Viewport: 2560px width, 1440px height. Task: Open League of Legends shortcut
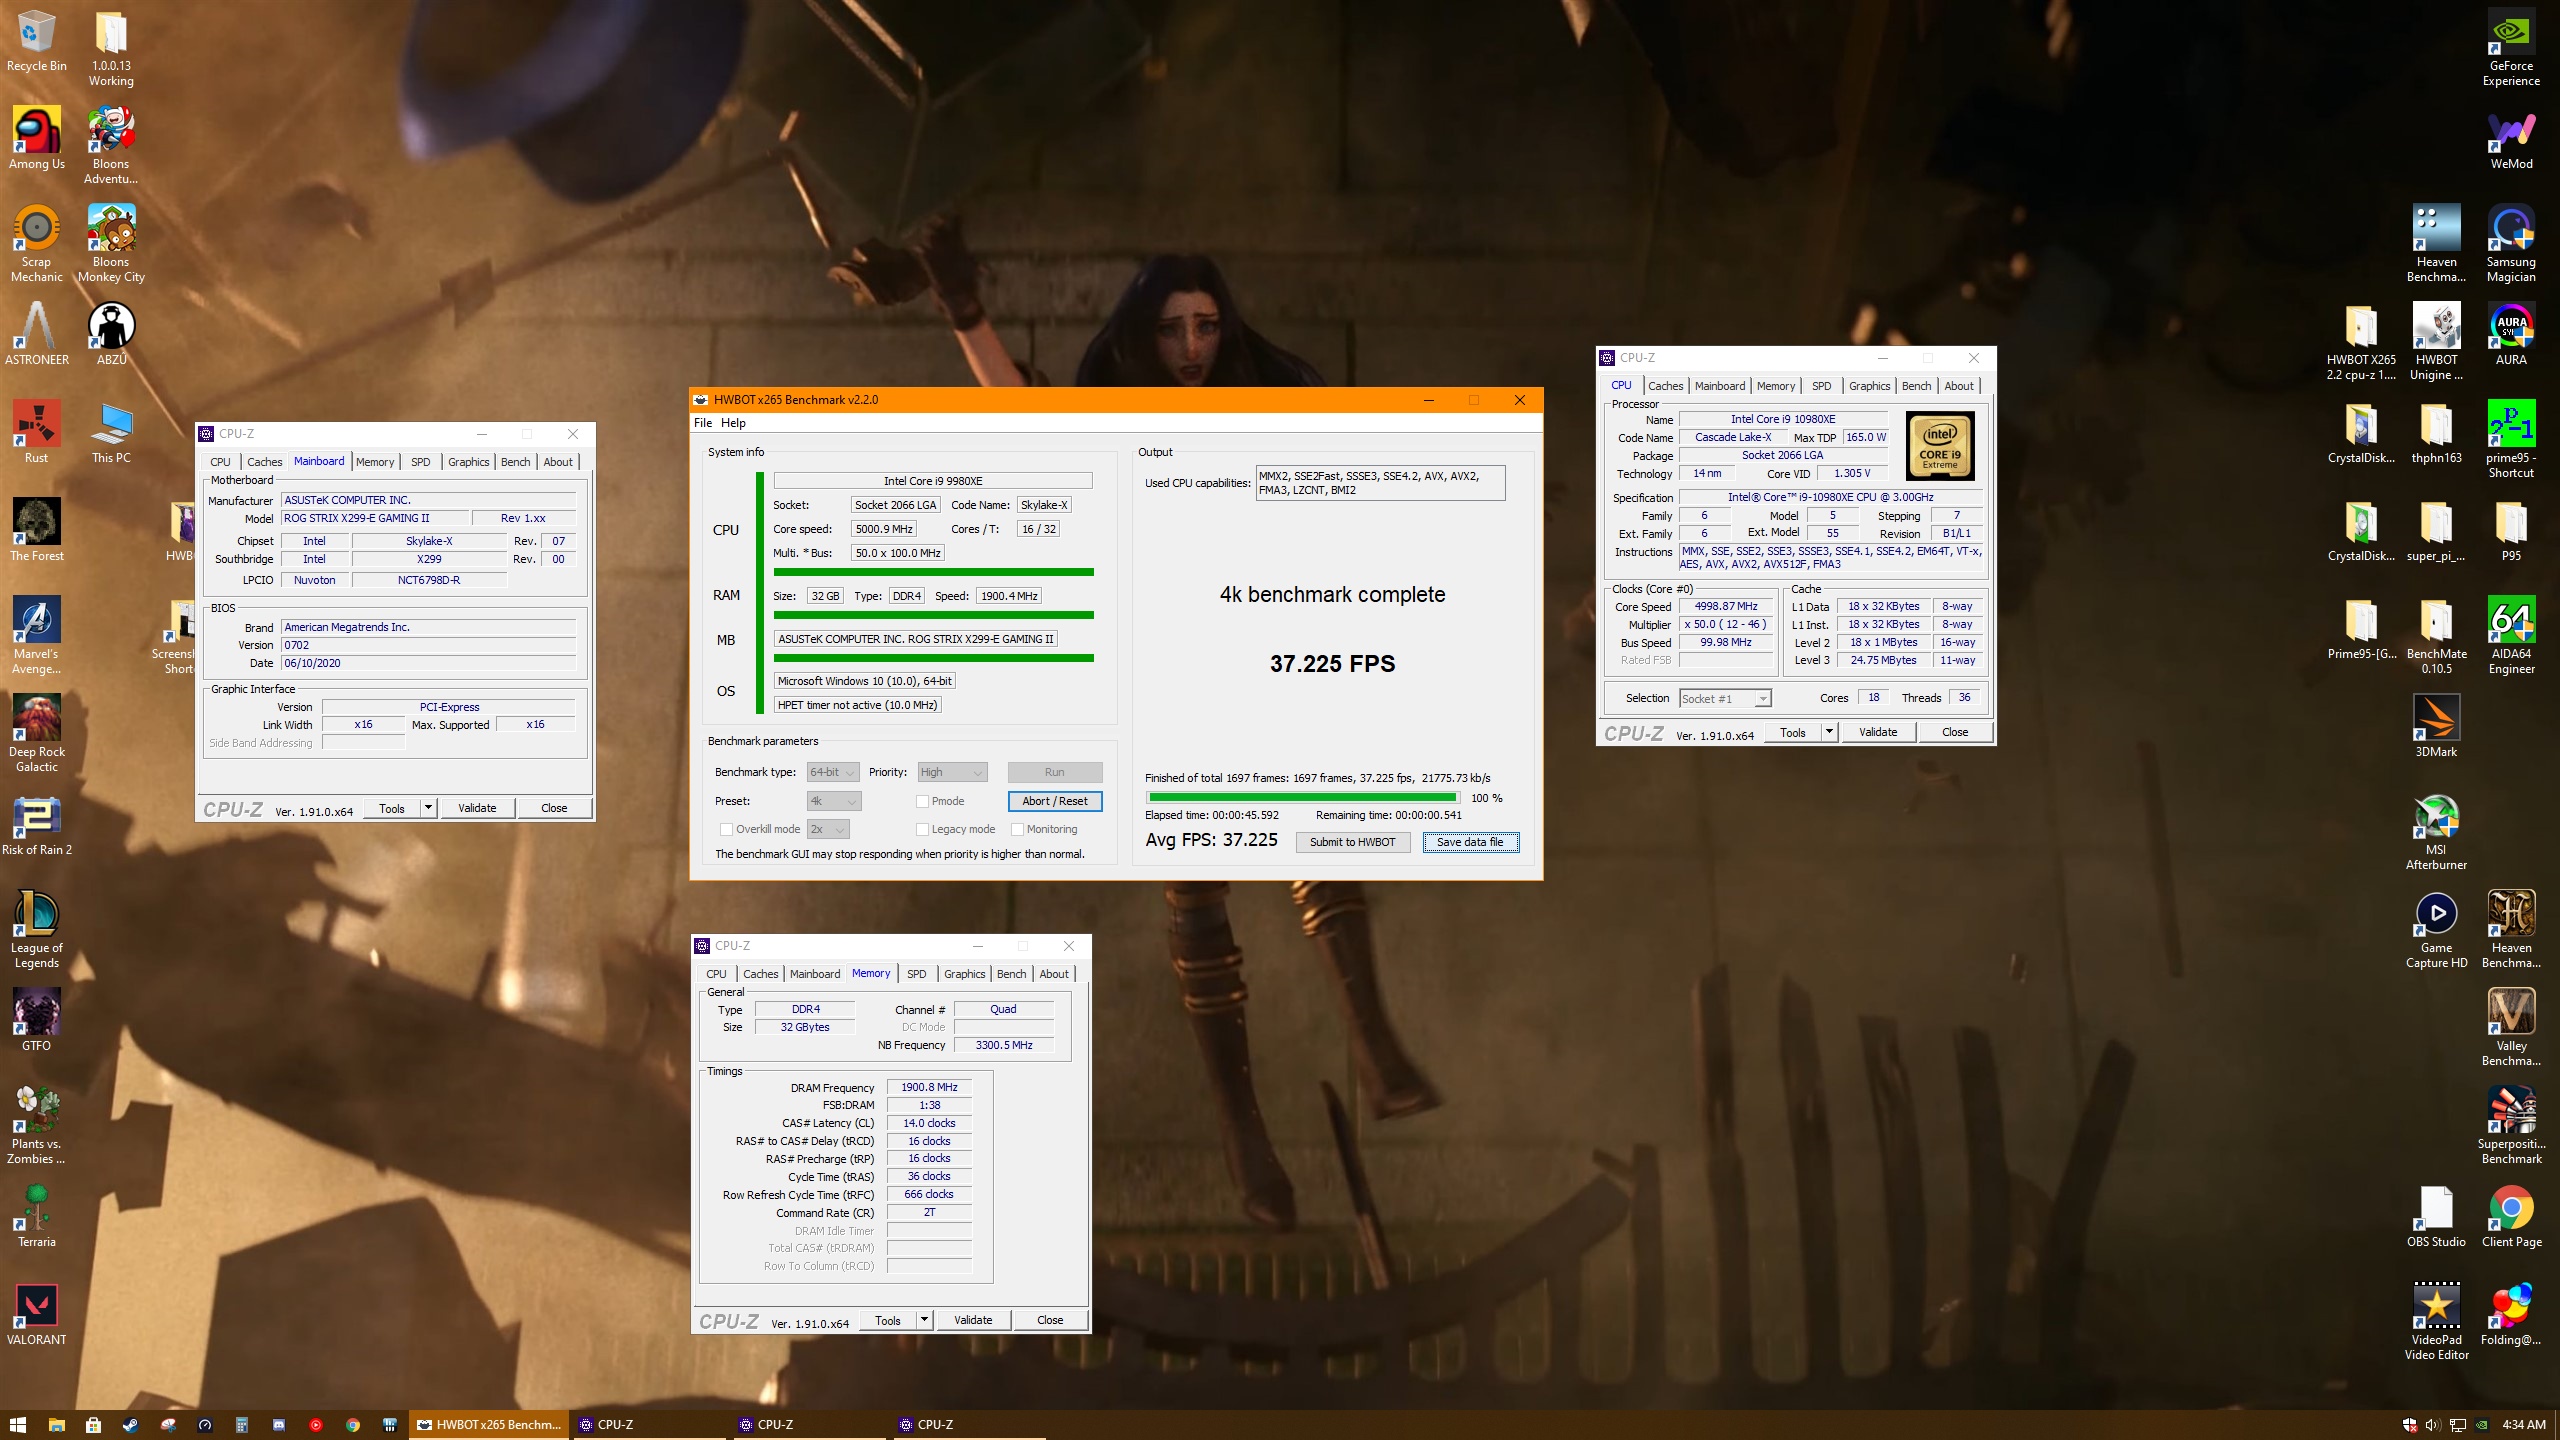pos(36,929)
